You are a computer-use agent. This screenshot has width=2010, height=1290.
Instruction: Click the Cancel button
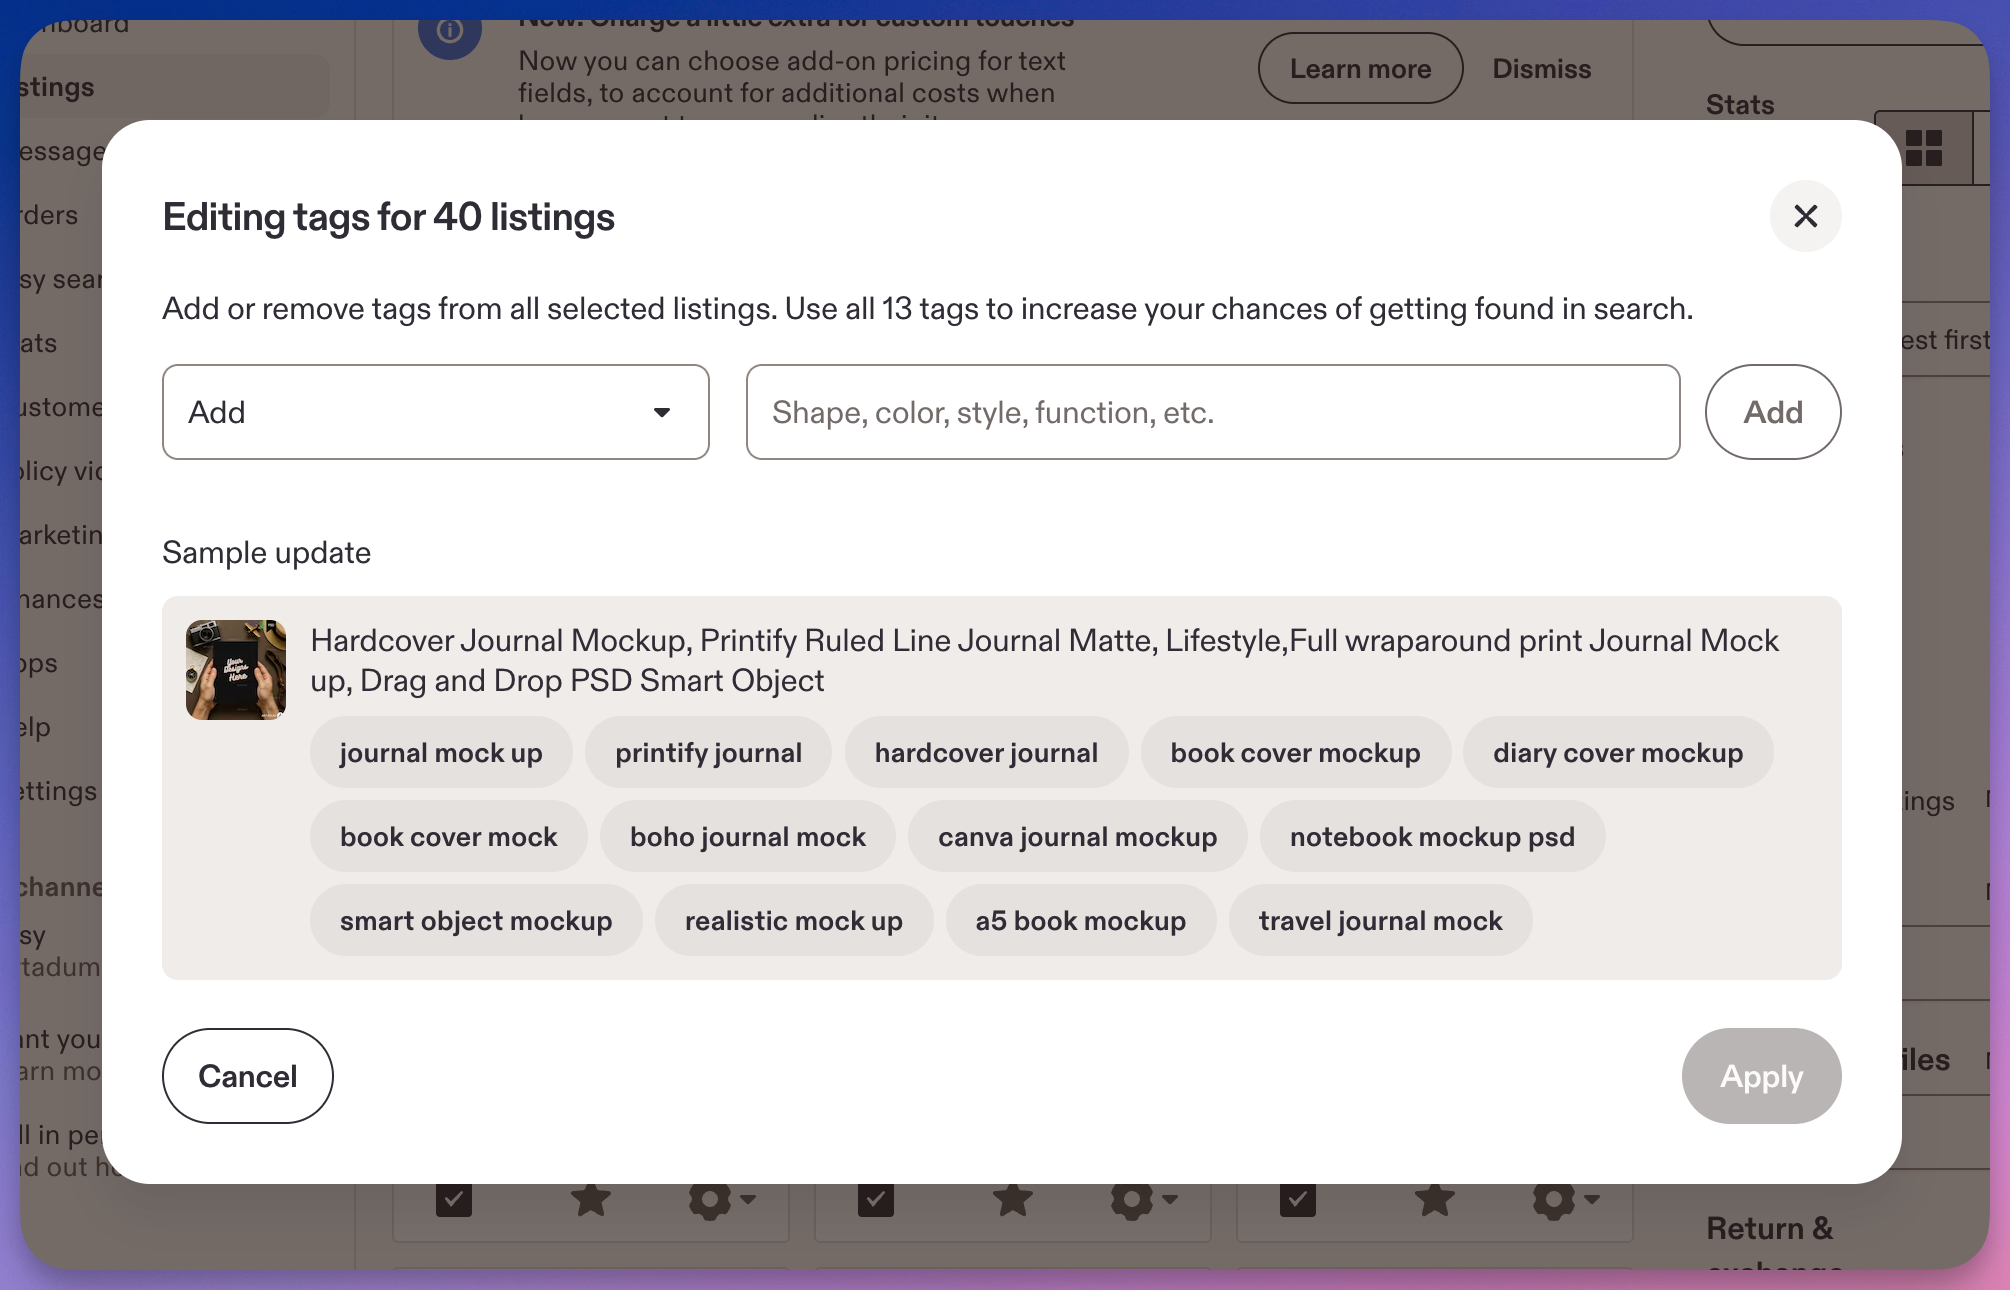(248, 1076)
